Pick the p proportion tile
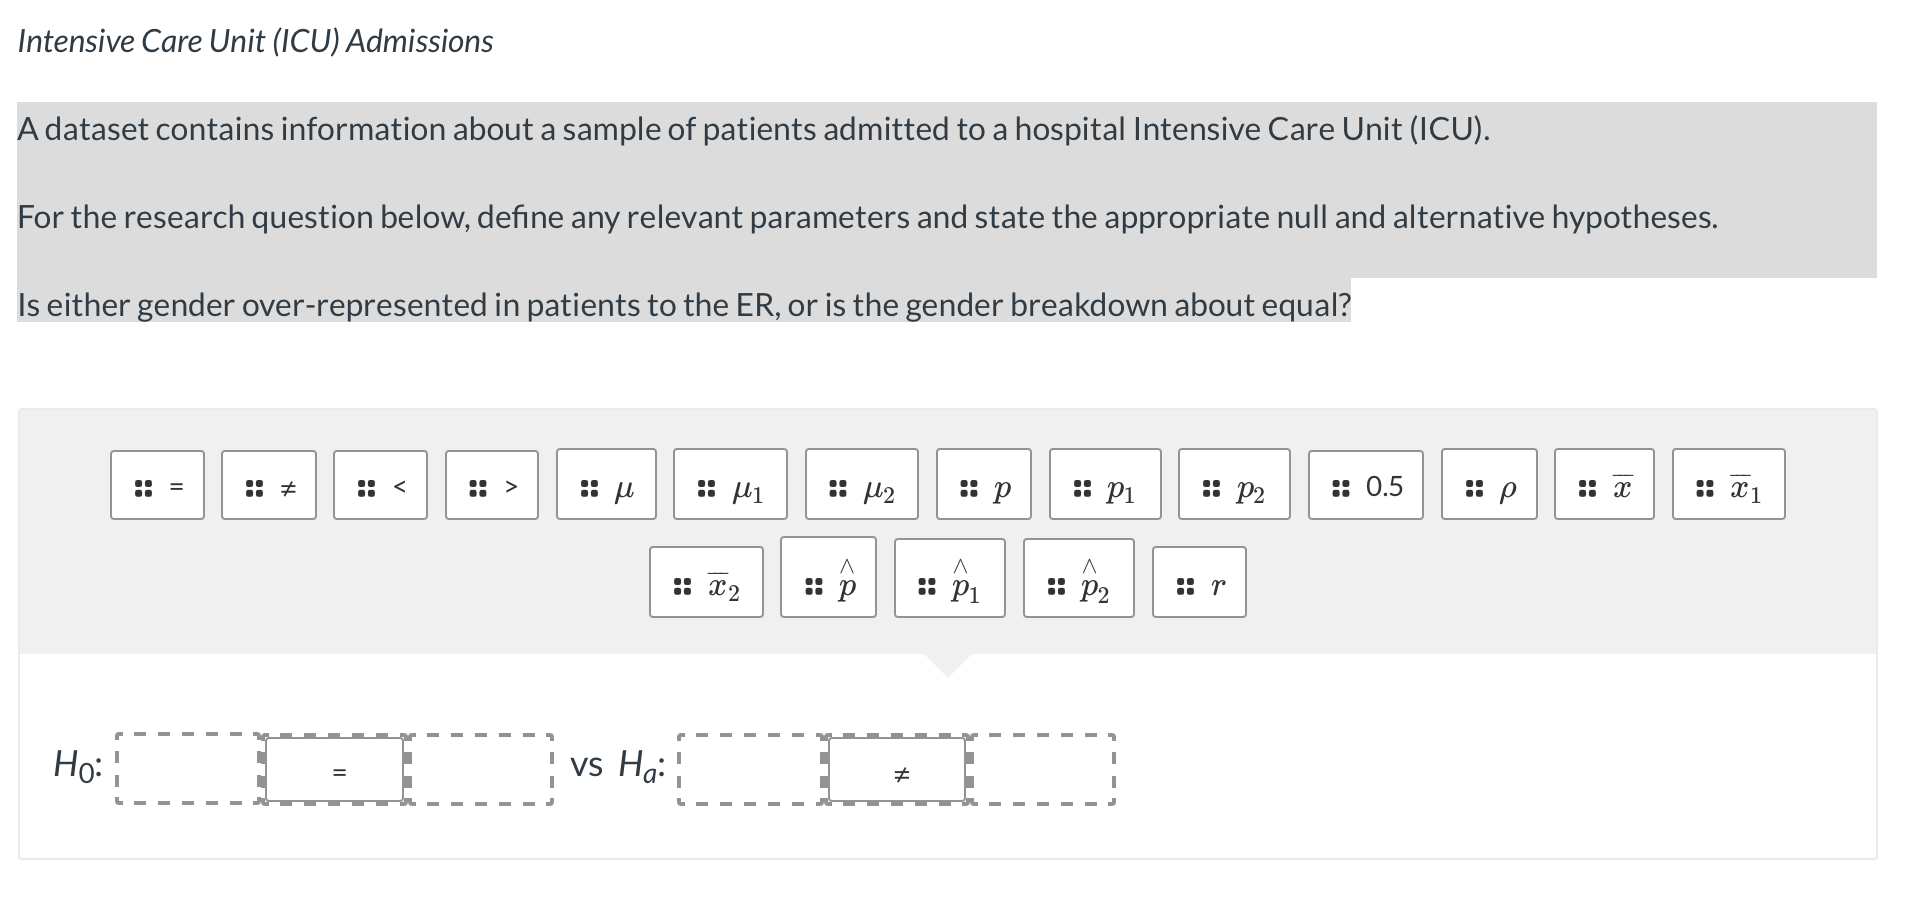 click(x=984, y=486)
